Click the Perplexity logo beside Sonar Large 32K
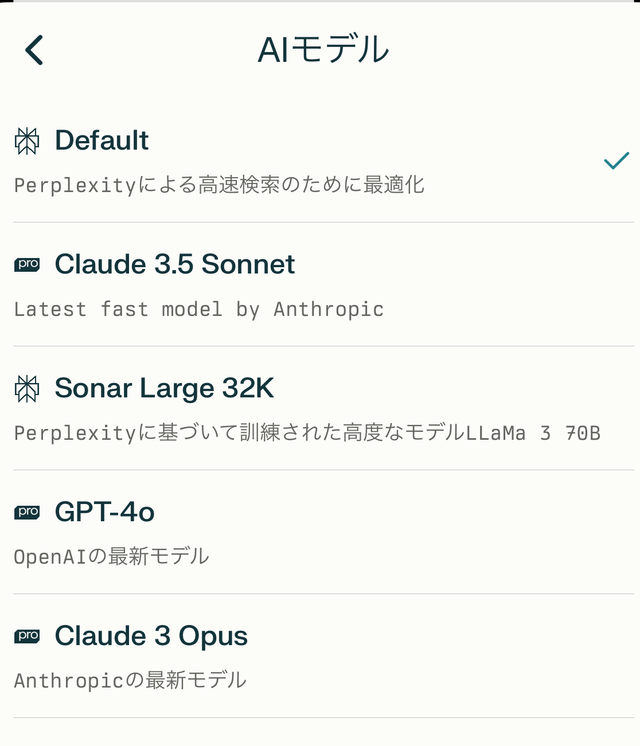640x746 pixels. 27,388
